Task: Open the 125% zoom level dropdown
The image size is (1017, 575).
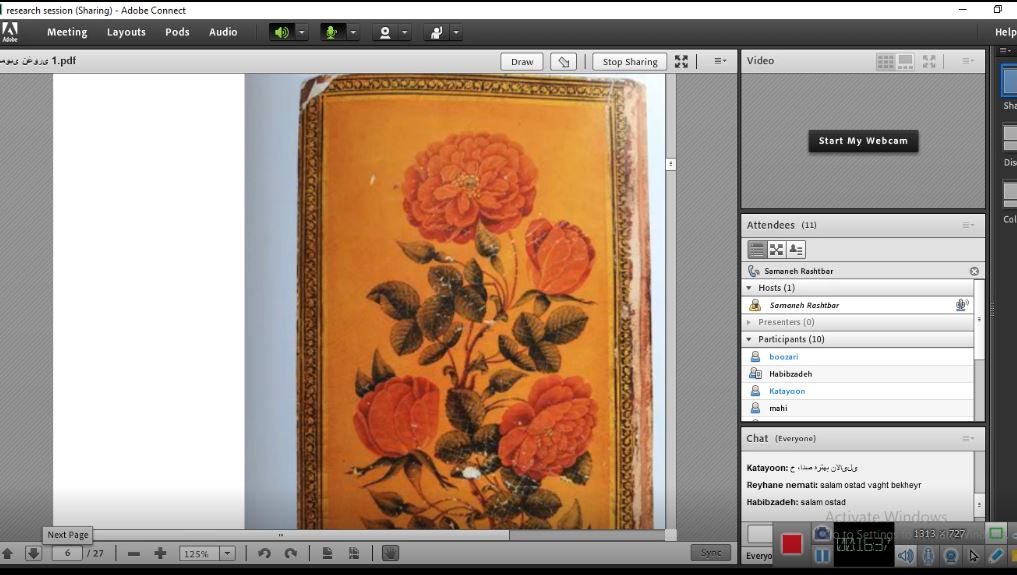Action: point(228,554)
